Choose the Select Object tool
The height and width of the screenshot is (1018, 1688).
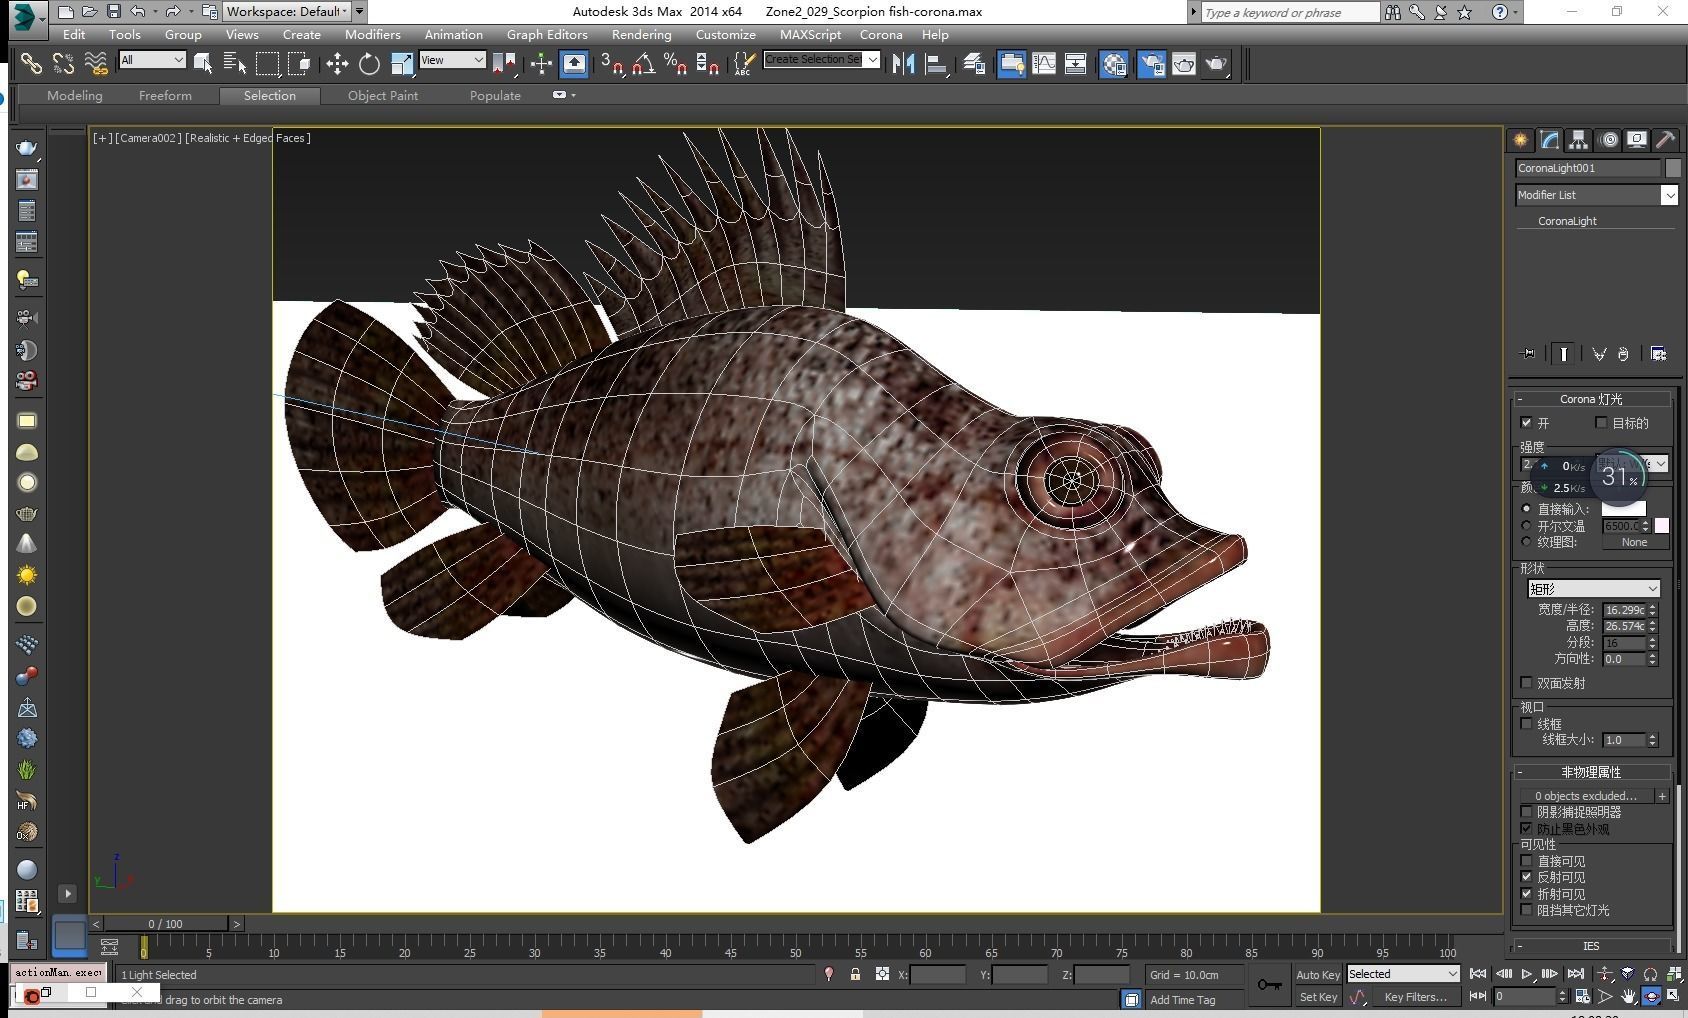203,64
